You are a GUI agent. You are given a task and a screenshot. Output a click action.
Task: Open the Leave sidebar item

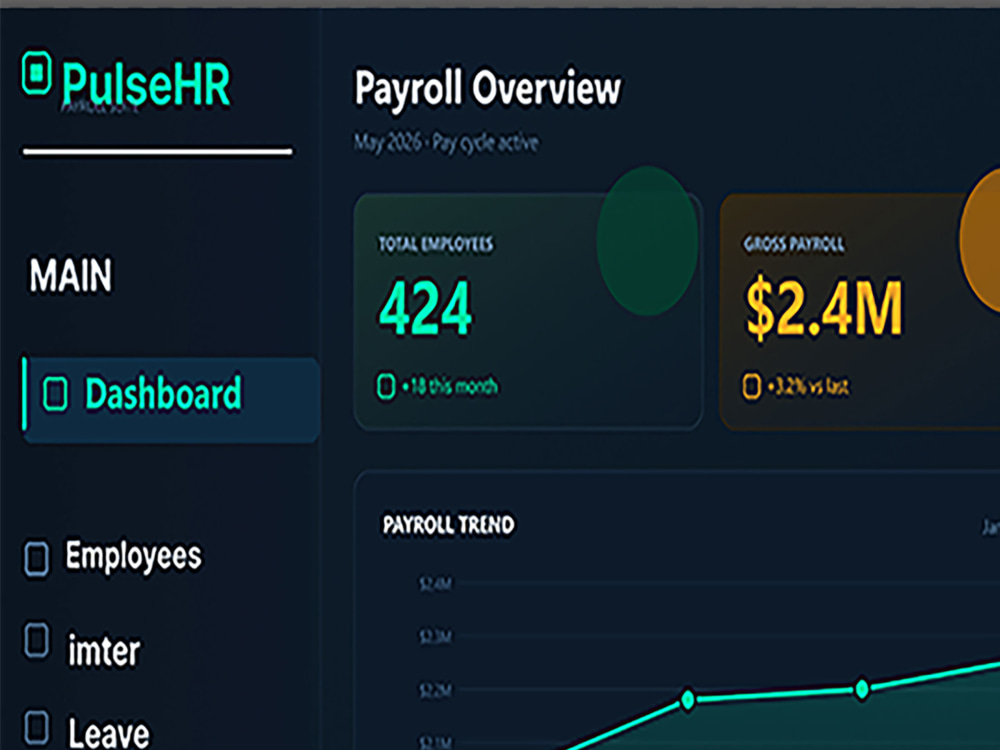click(x=108, y=733)
